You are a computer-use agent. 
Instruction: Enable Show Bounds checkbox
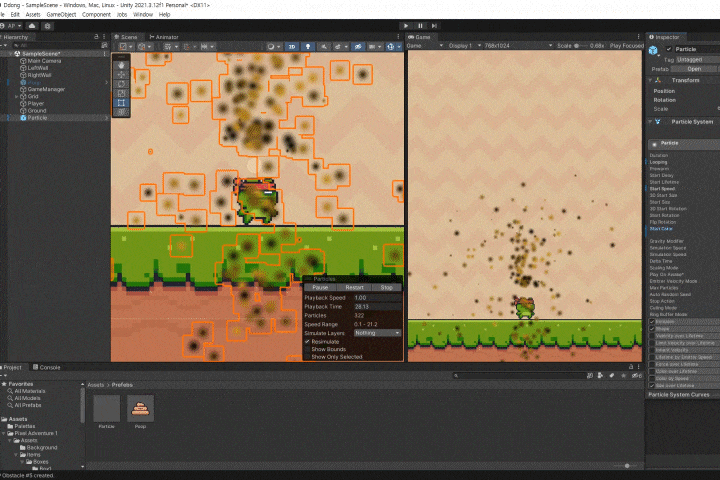click(307, 349)
